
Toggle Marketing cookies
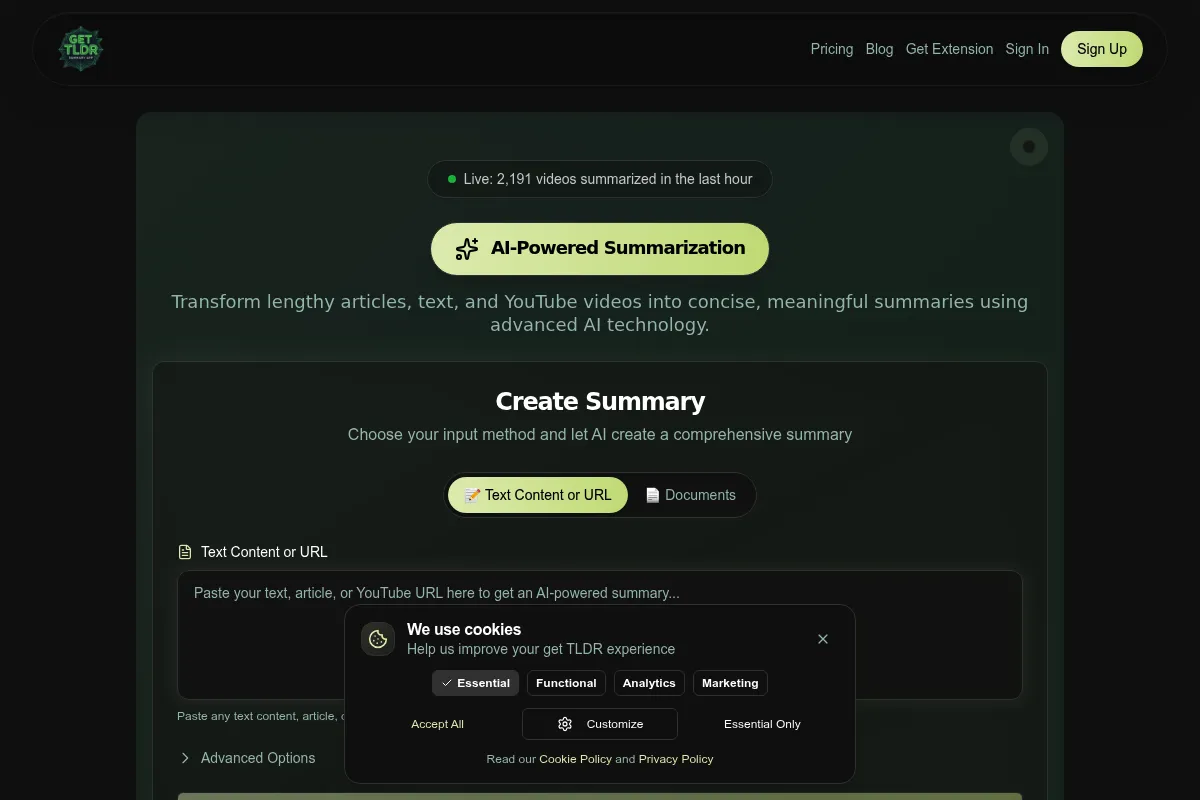(x=730, y=683)
